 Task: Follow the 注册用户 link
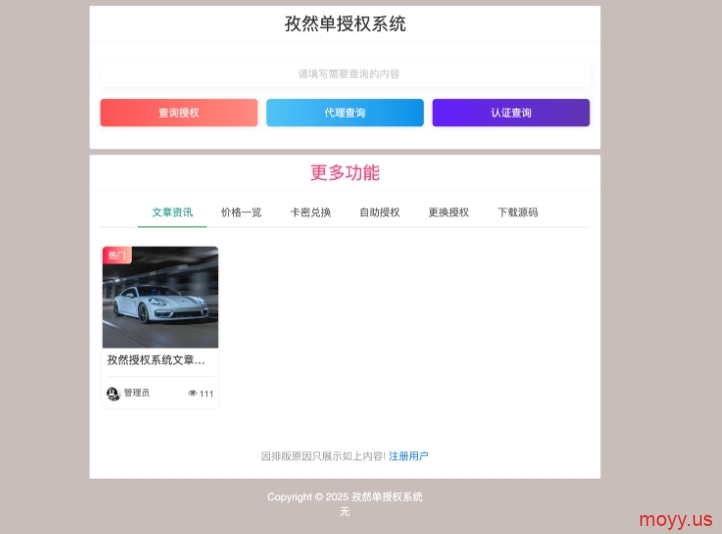[408, 456]
